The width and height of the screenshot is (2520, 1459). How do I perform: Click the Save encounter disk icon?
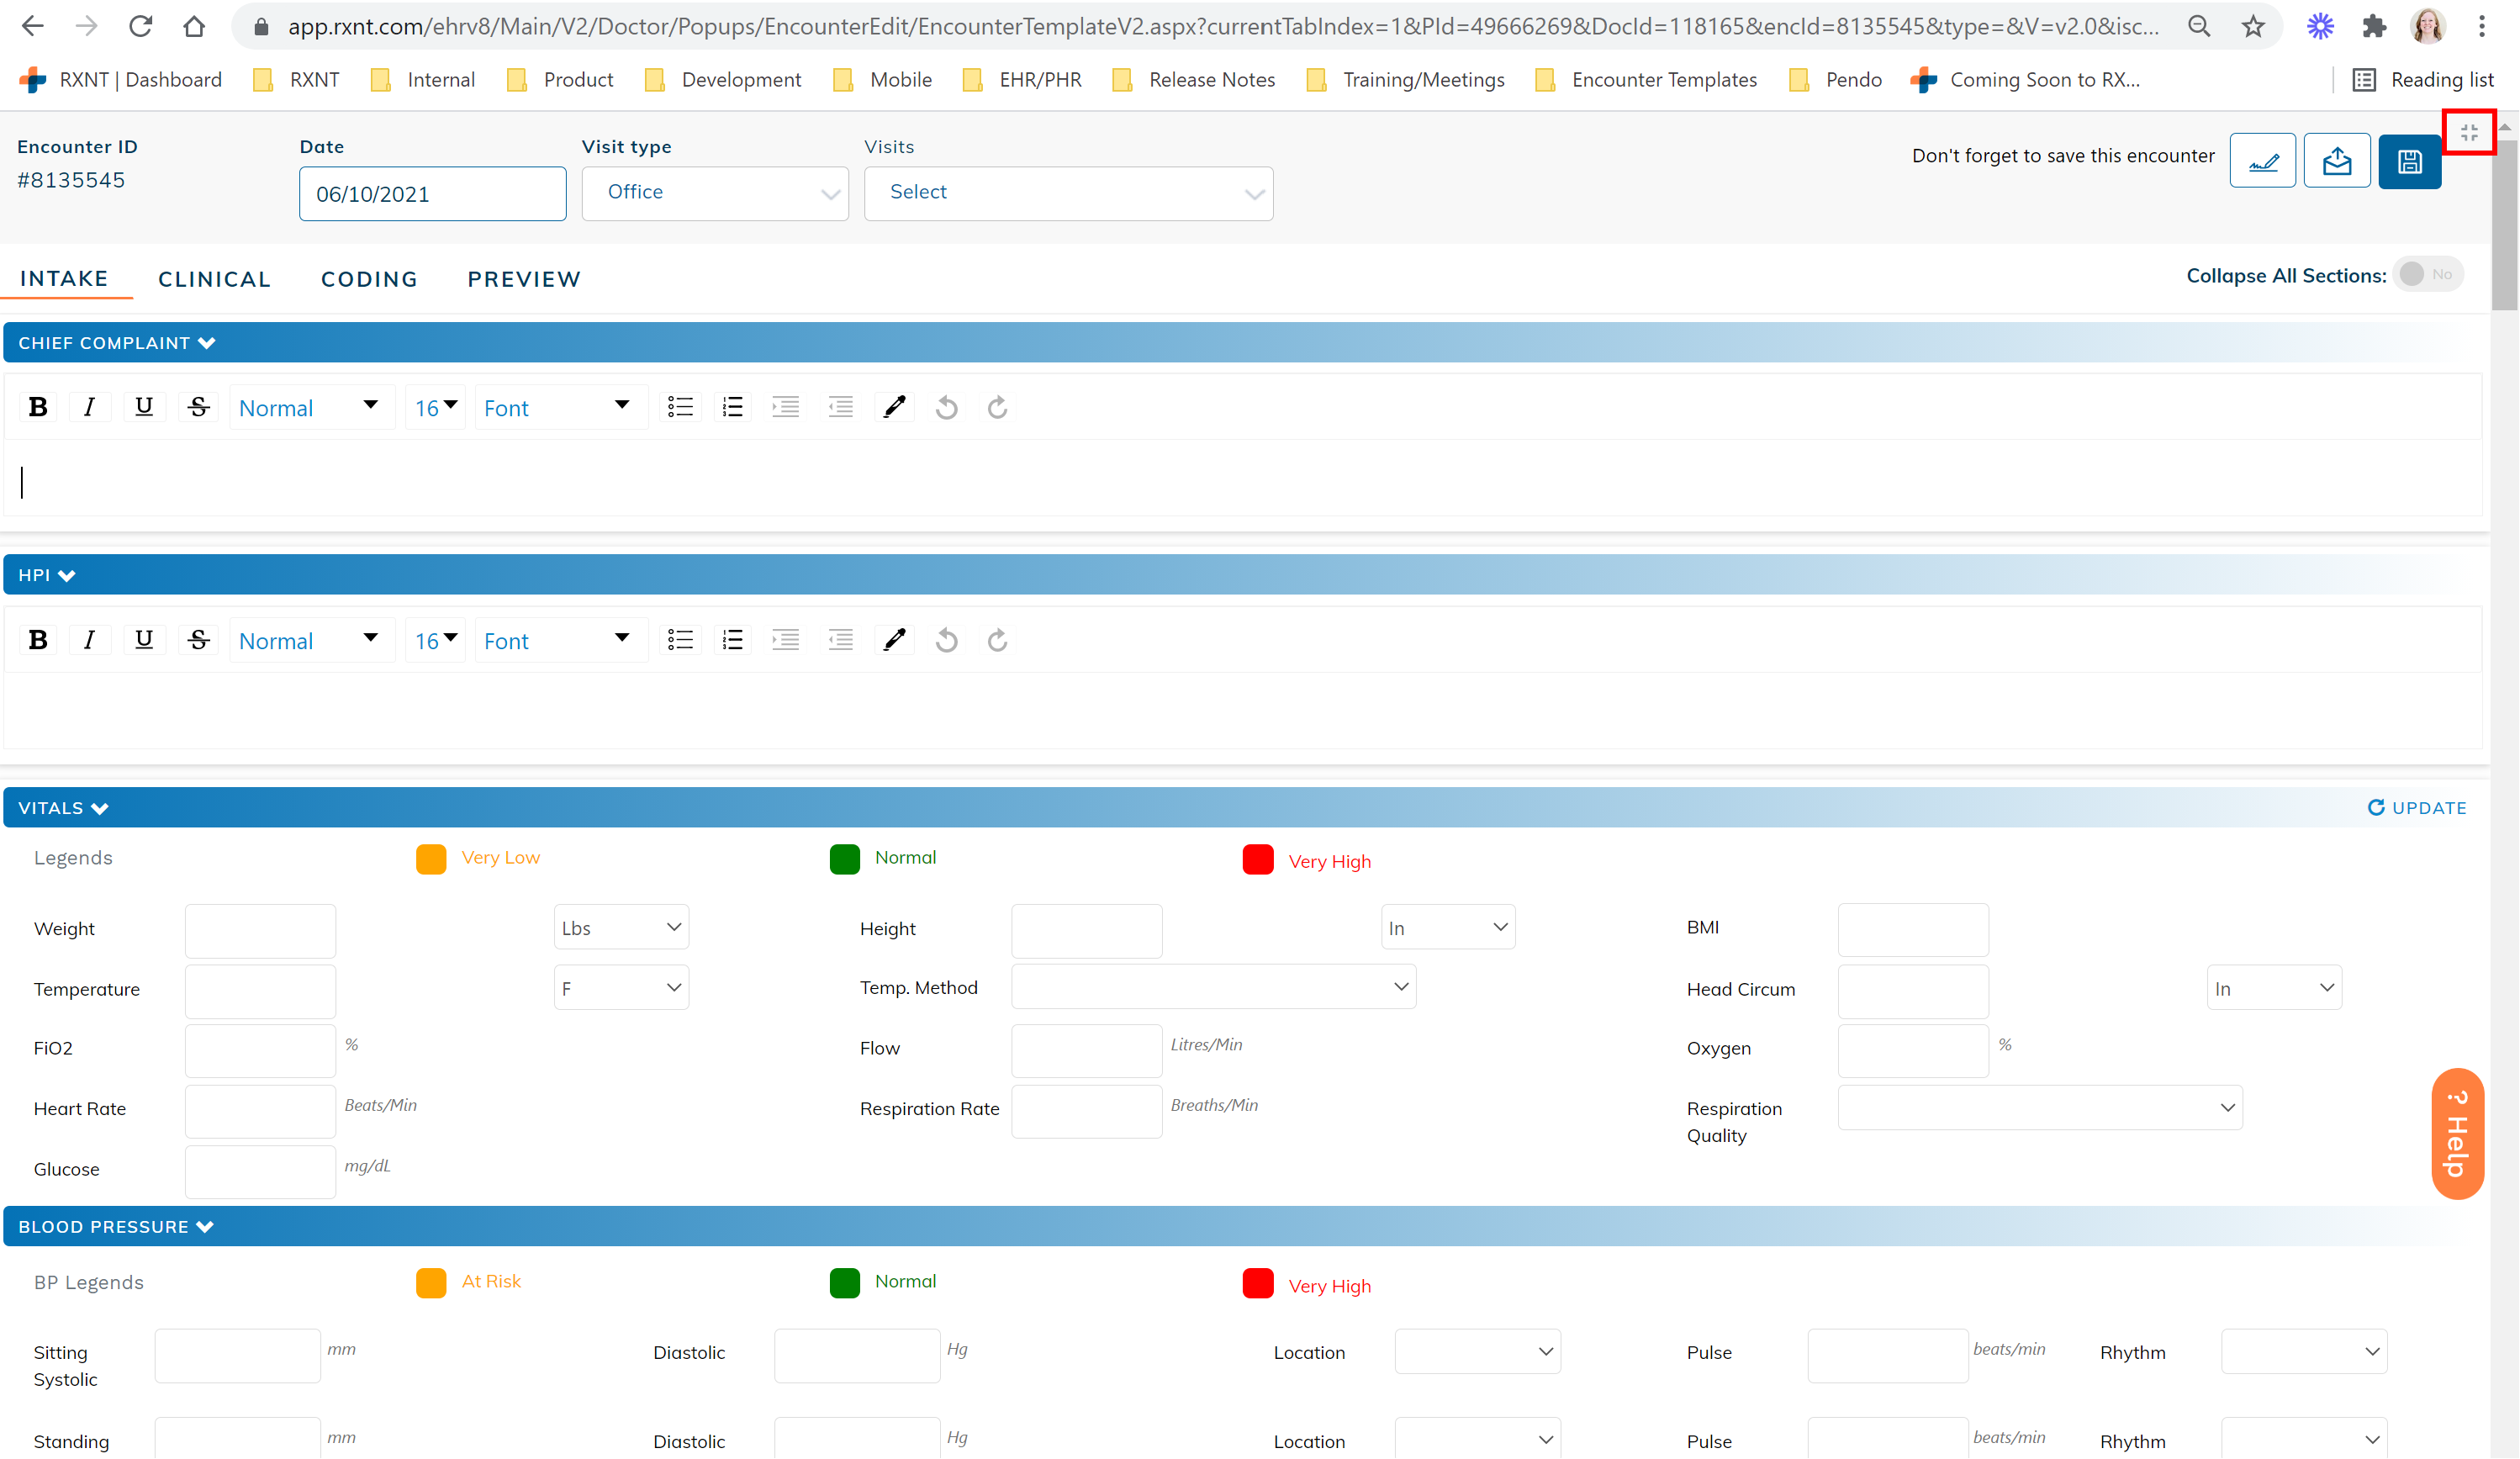[2409, 161]
